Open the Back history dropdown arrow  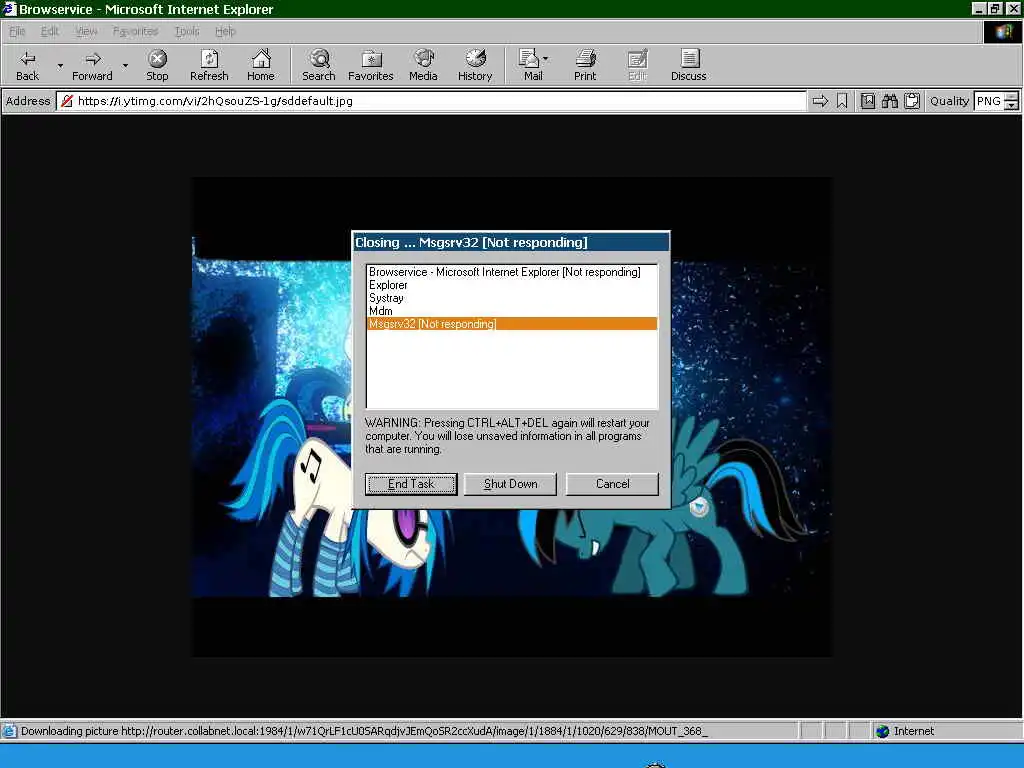click(x=60, y=65)
